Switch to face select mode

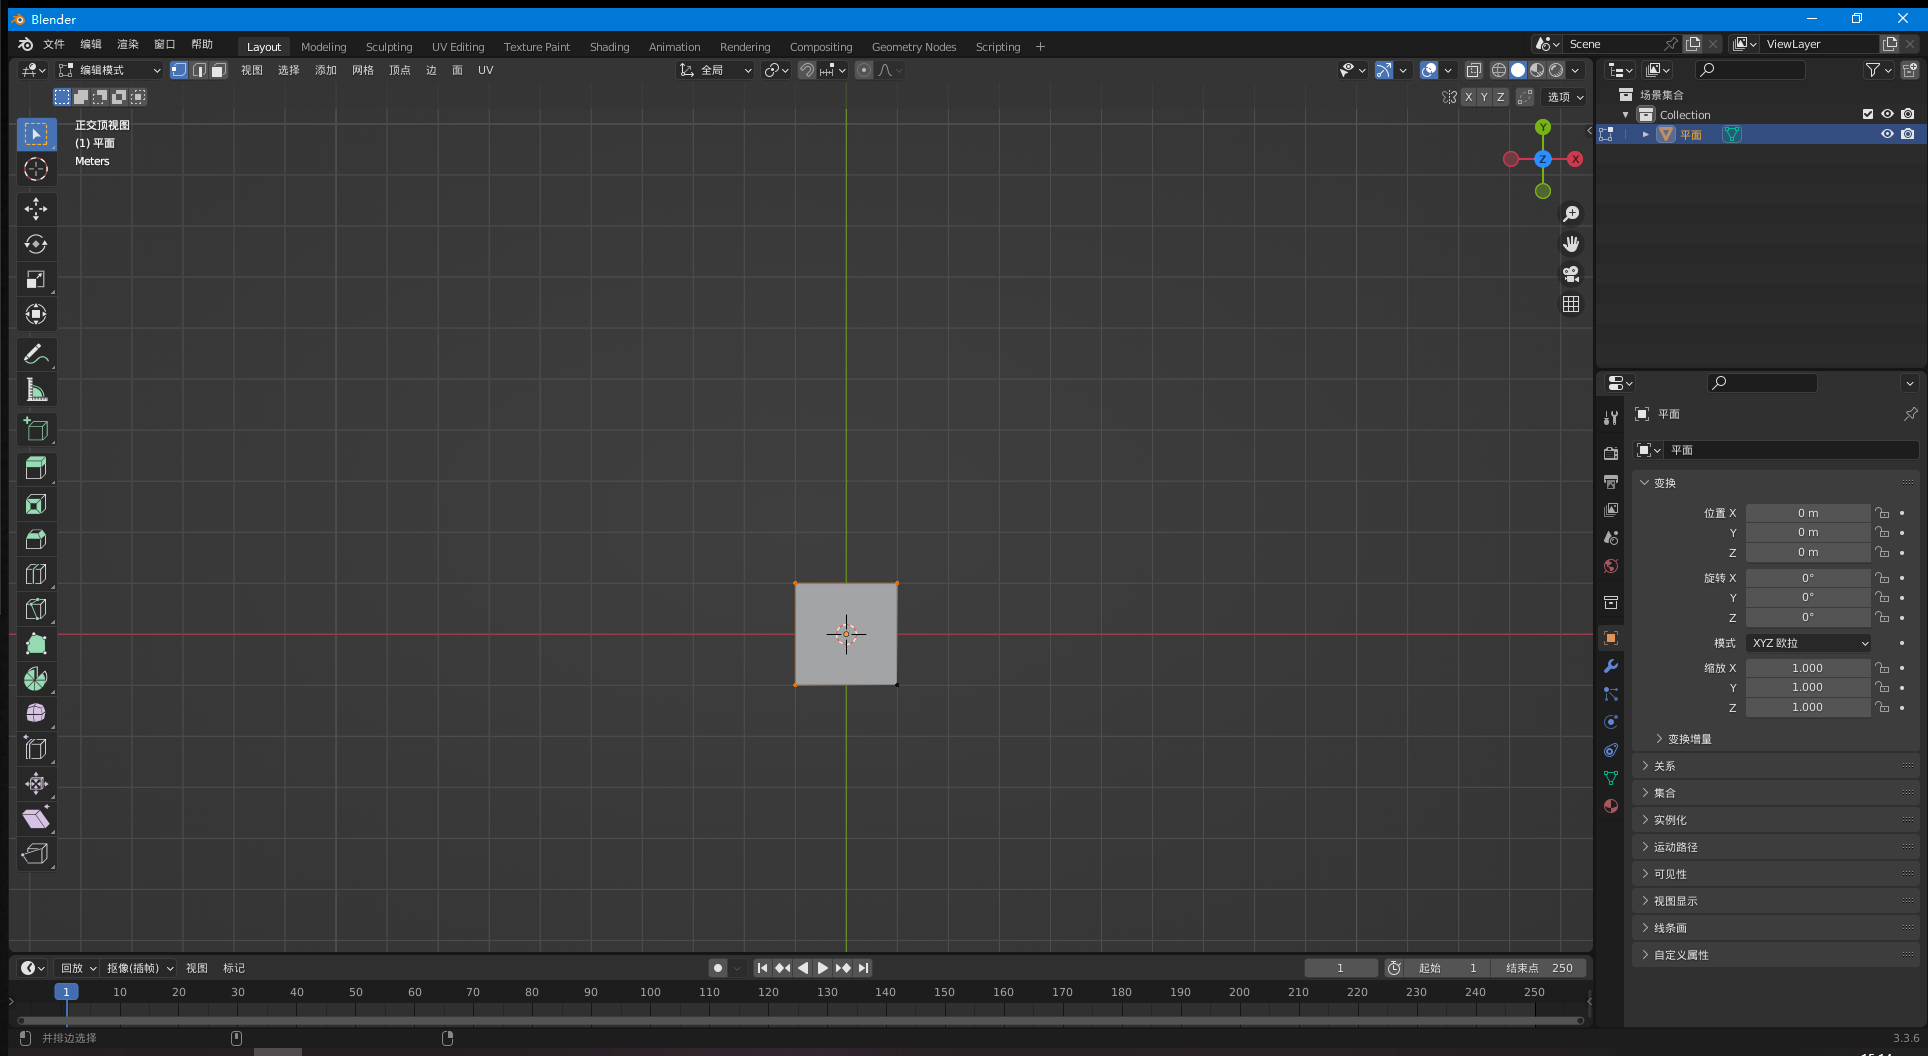pyautogui.click(x=219, y=70)
